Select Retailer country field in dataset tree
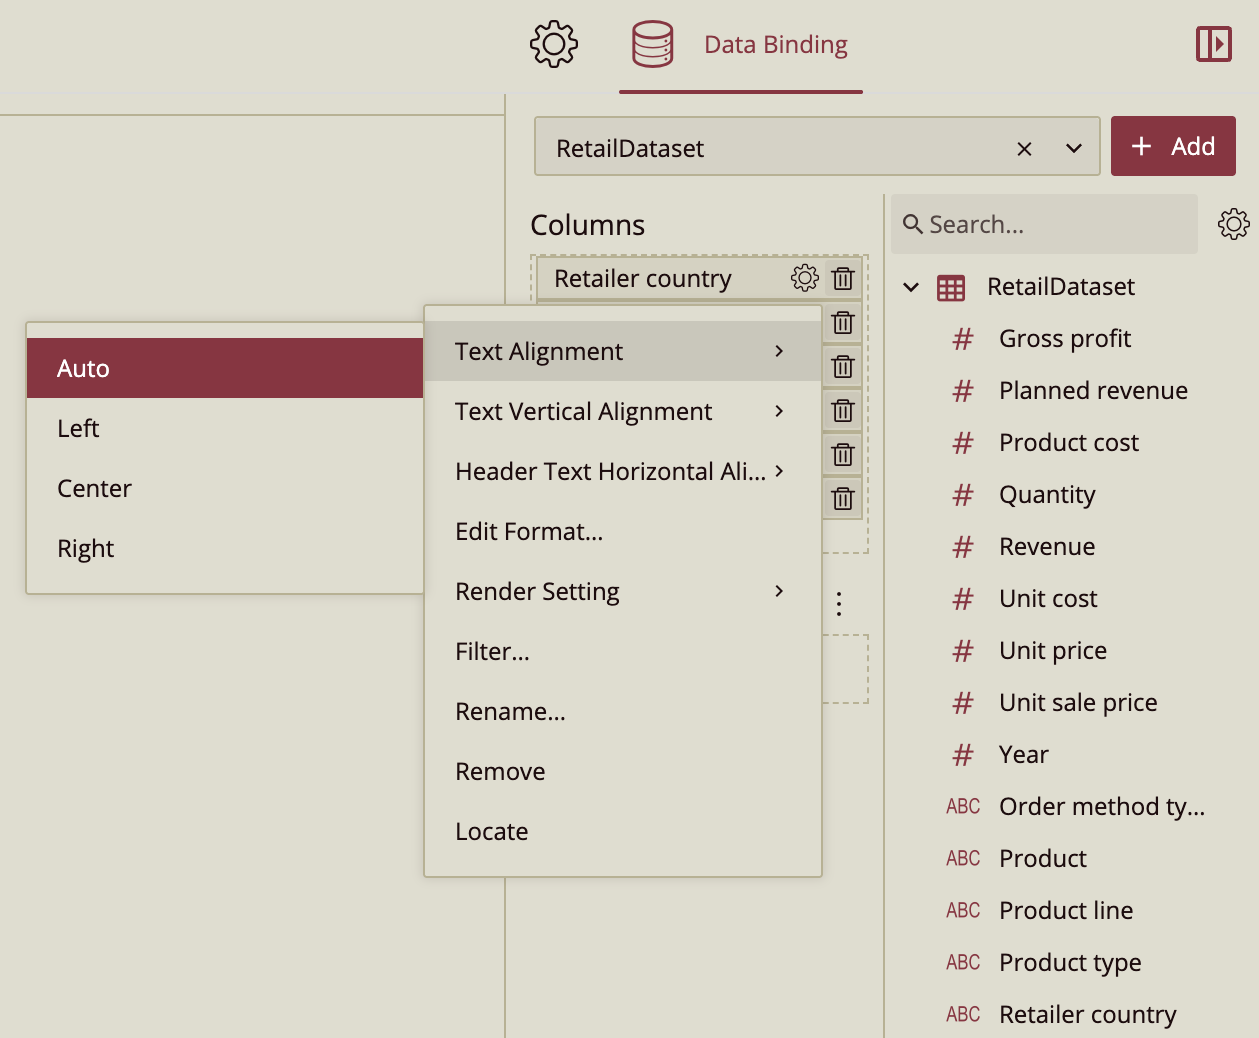 1088,1015
